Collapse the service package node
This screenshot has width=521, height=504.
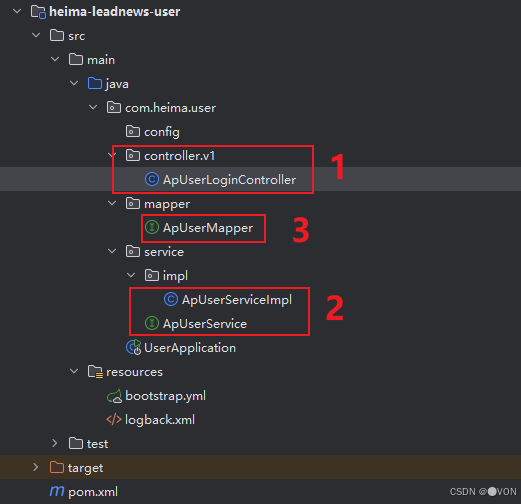click(x=112, y=252)
